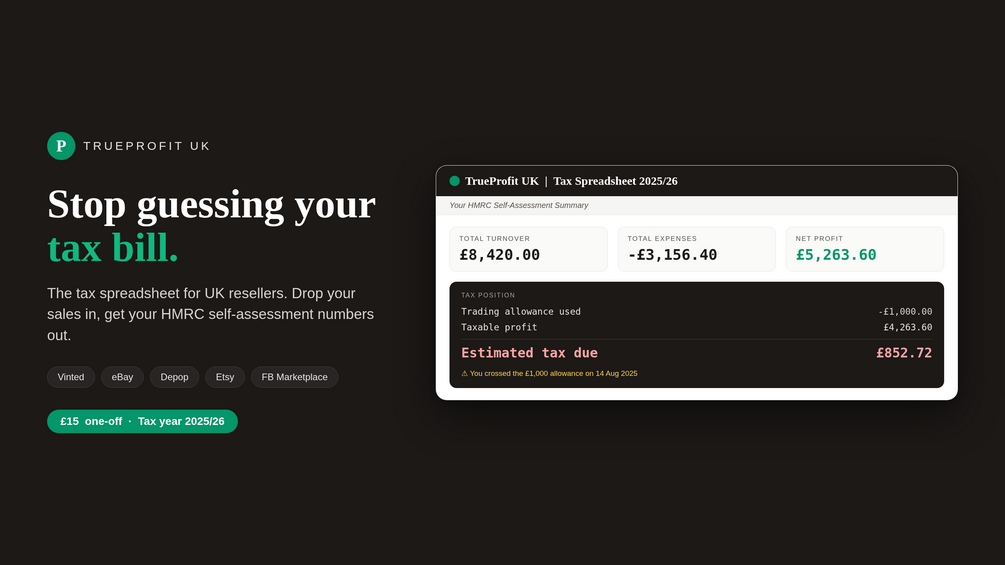Open the Net Profit card

865,249
